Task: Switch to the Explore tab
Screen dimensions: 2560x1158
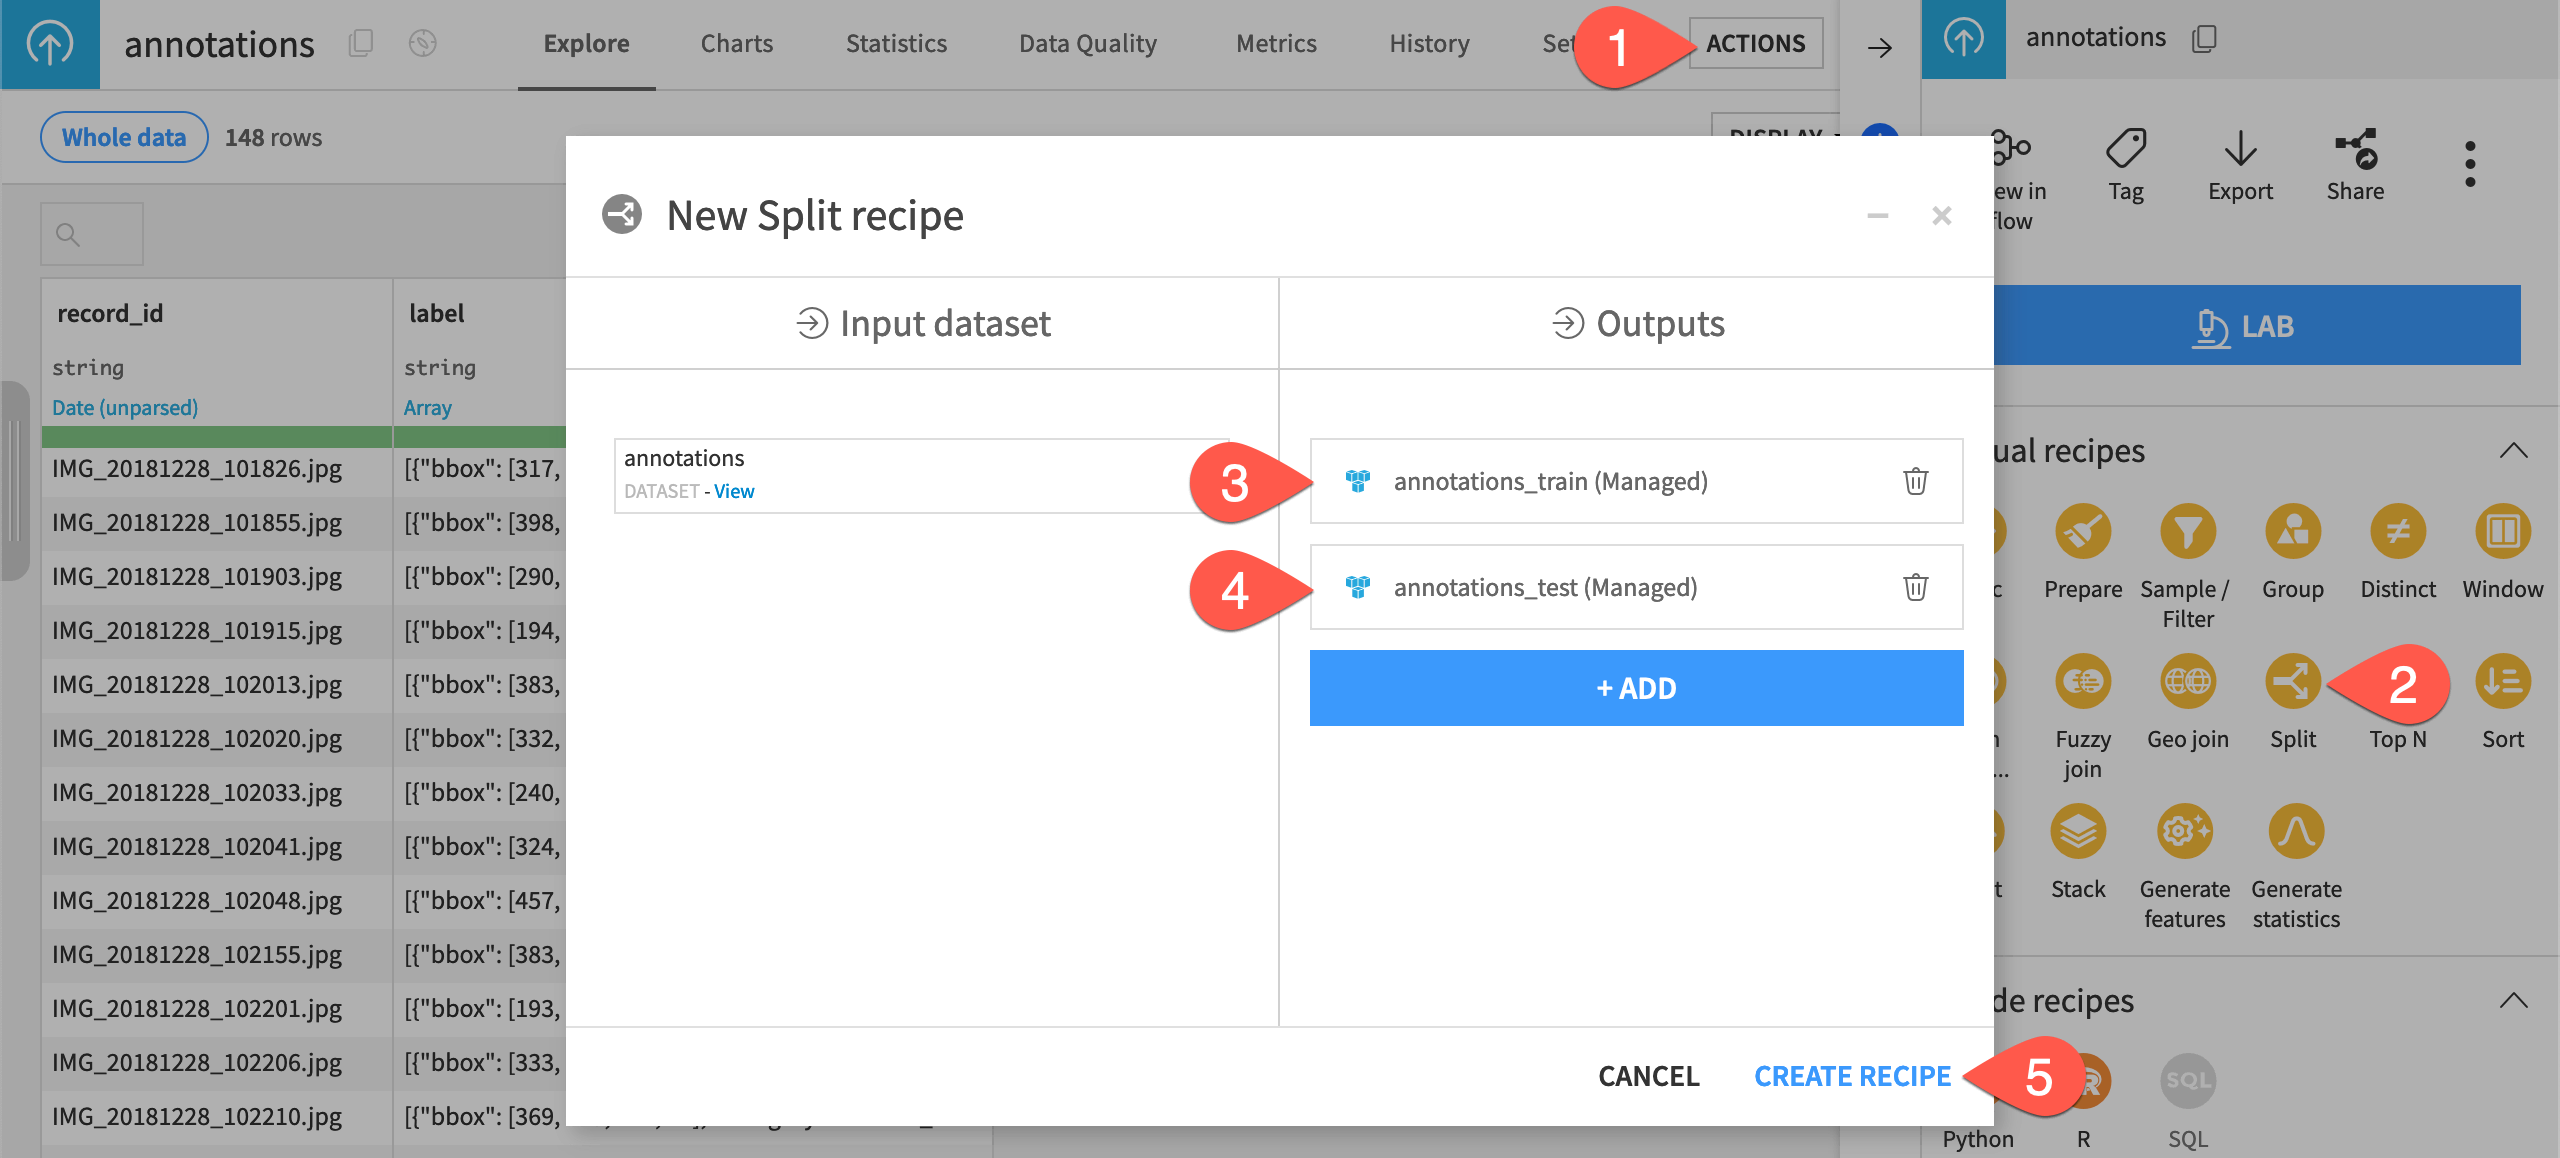Action: coord(586,44)
